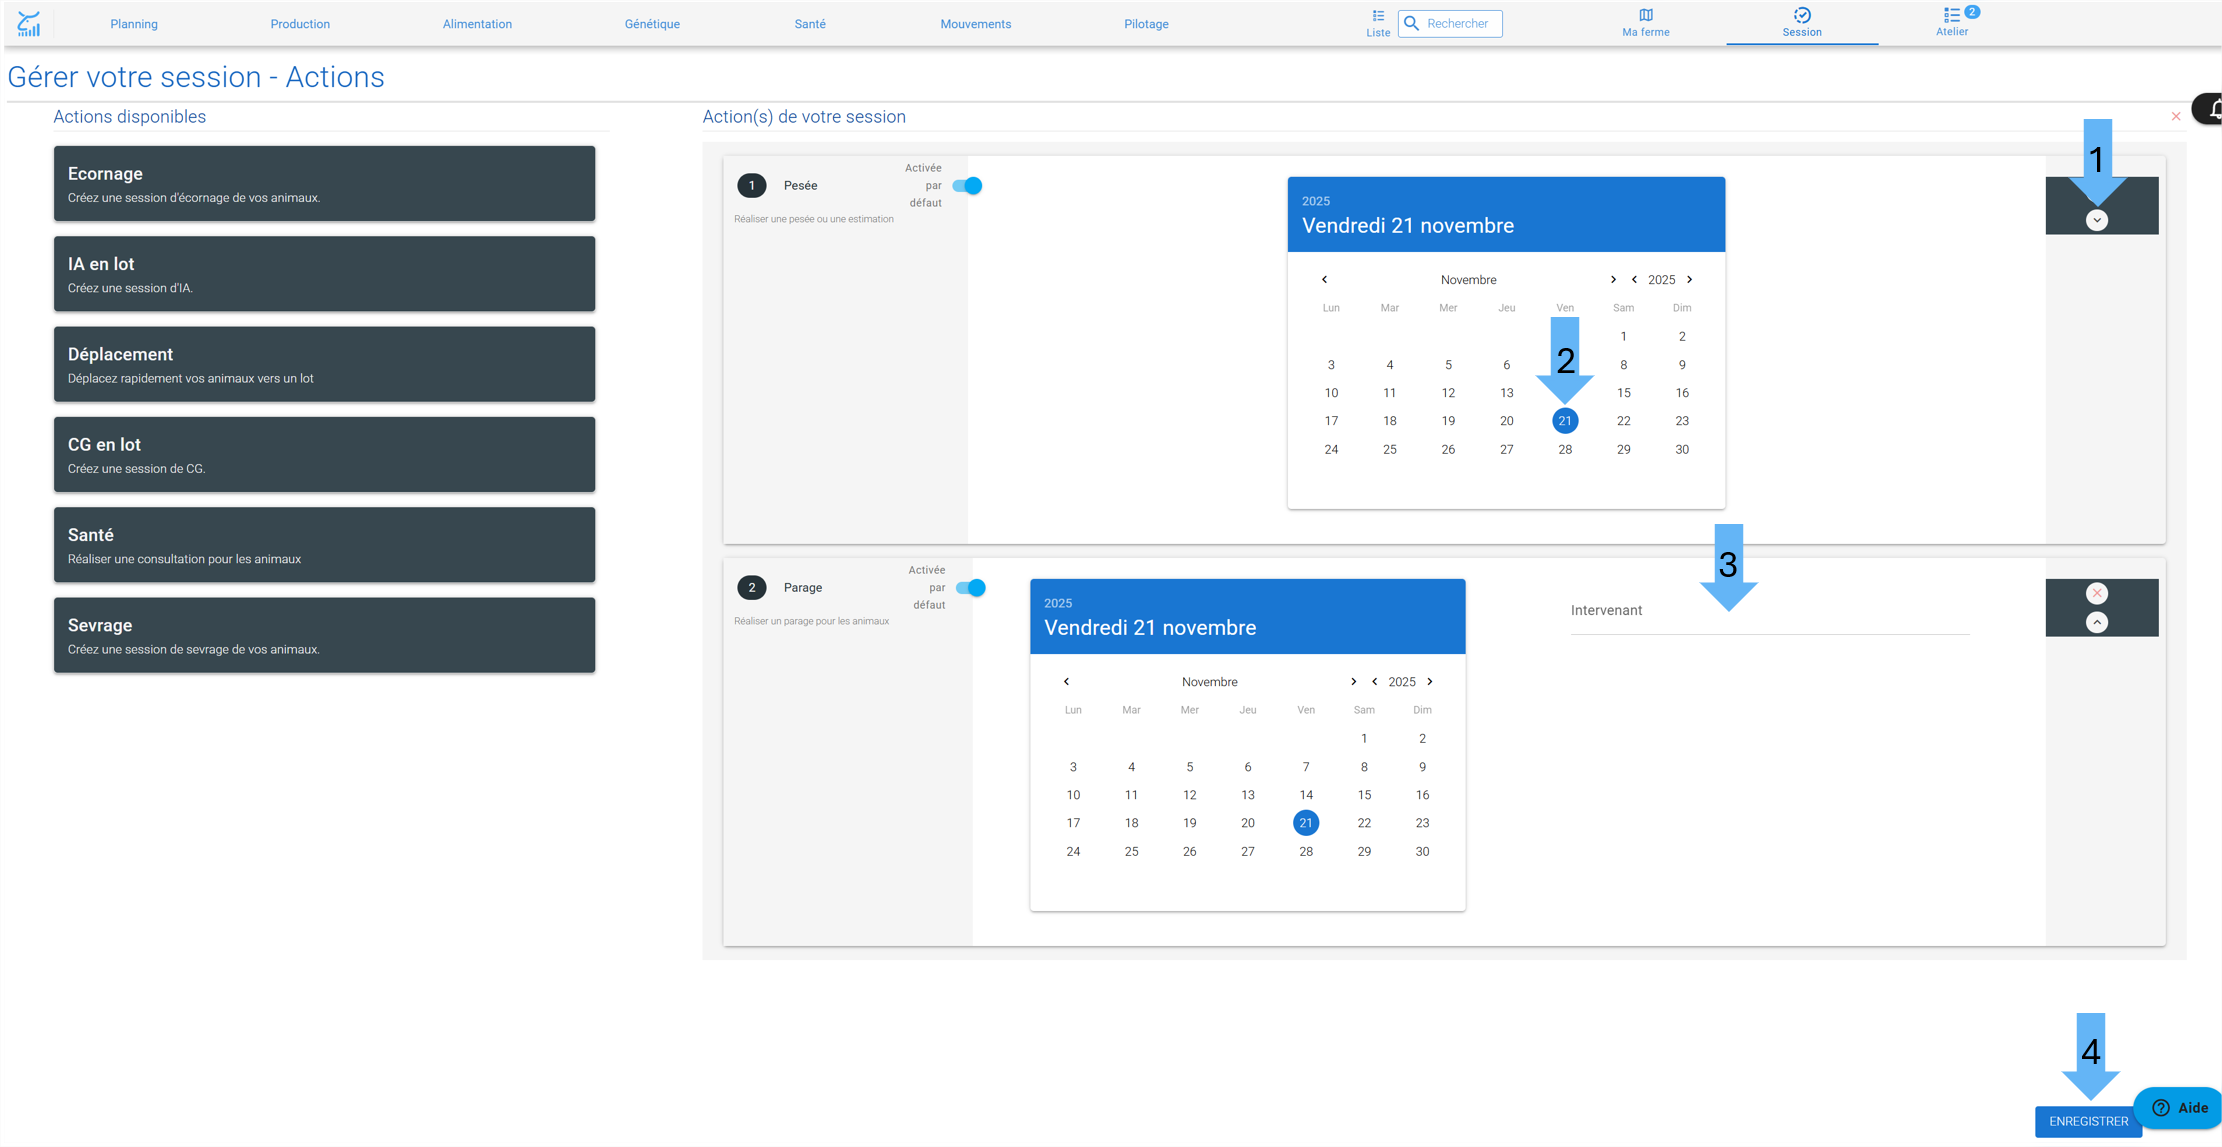This screenshot has height=1147, width=2222.
Task: Click the Rechercher search field
Action: (1450, 23)
